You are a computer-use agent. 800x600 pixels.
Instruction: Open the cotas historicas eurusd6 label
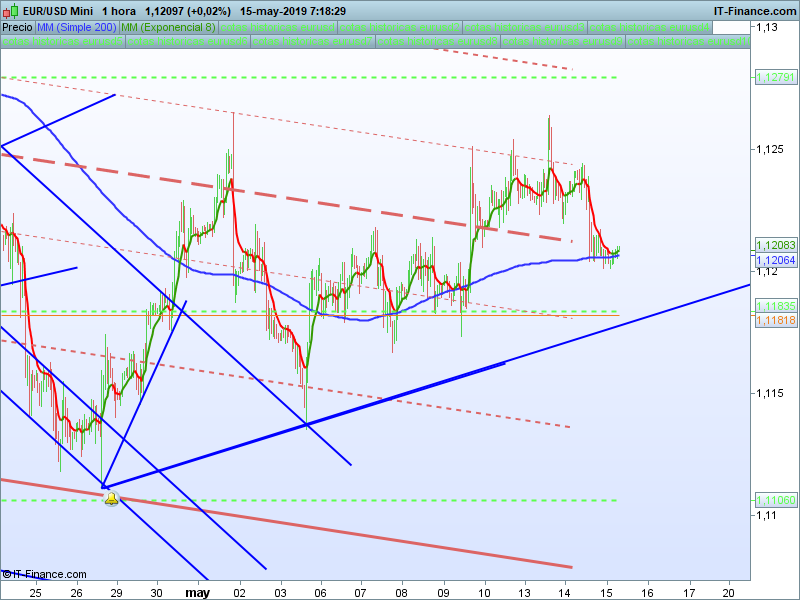188,41
